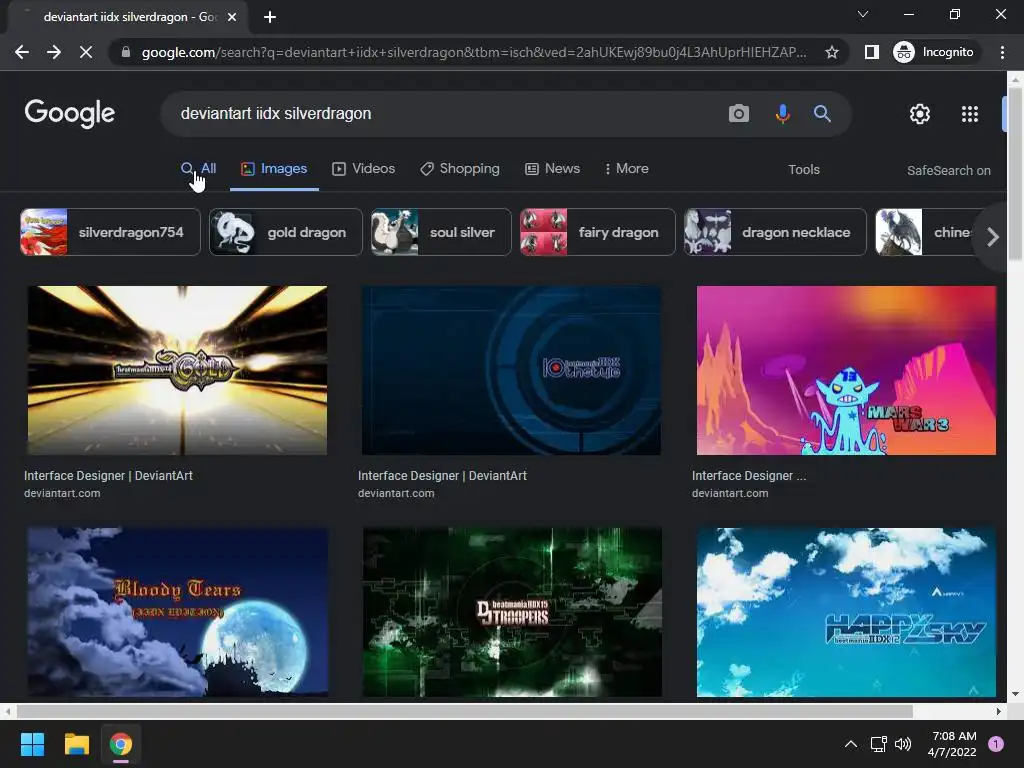Click the volume speaker icon
Viewport: 1024px width, 768px height.
point(903,744)
